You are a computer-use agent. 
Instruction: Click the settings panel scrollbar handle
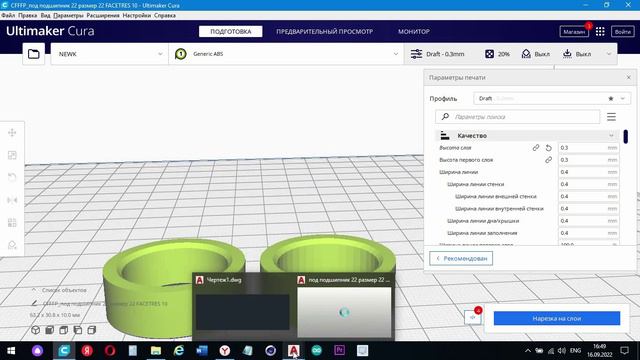(x=626, y=136)
